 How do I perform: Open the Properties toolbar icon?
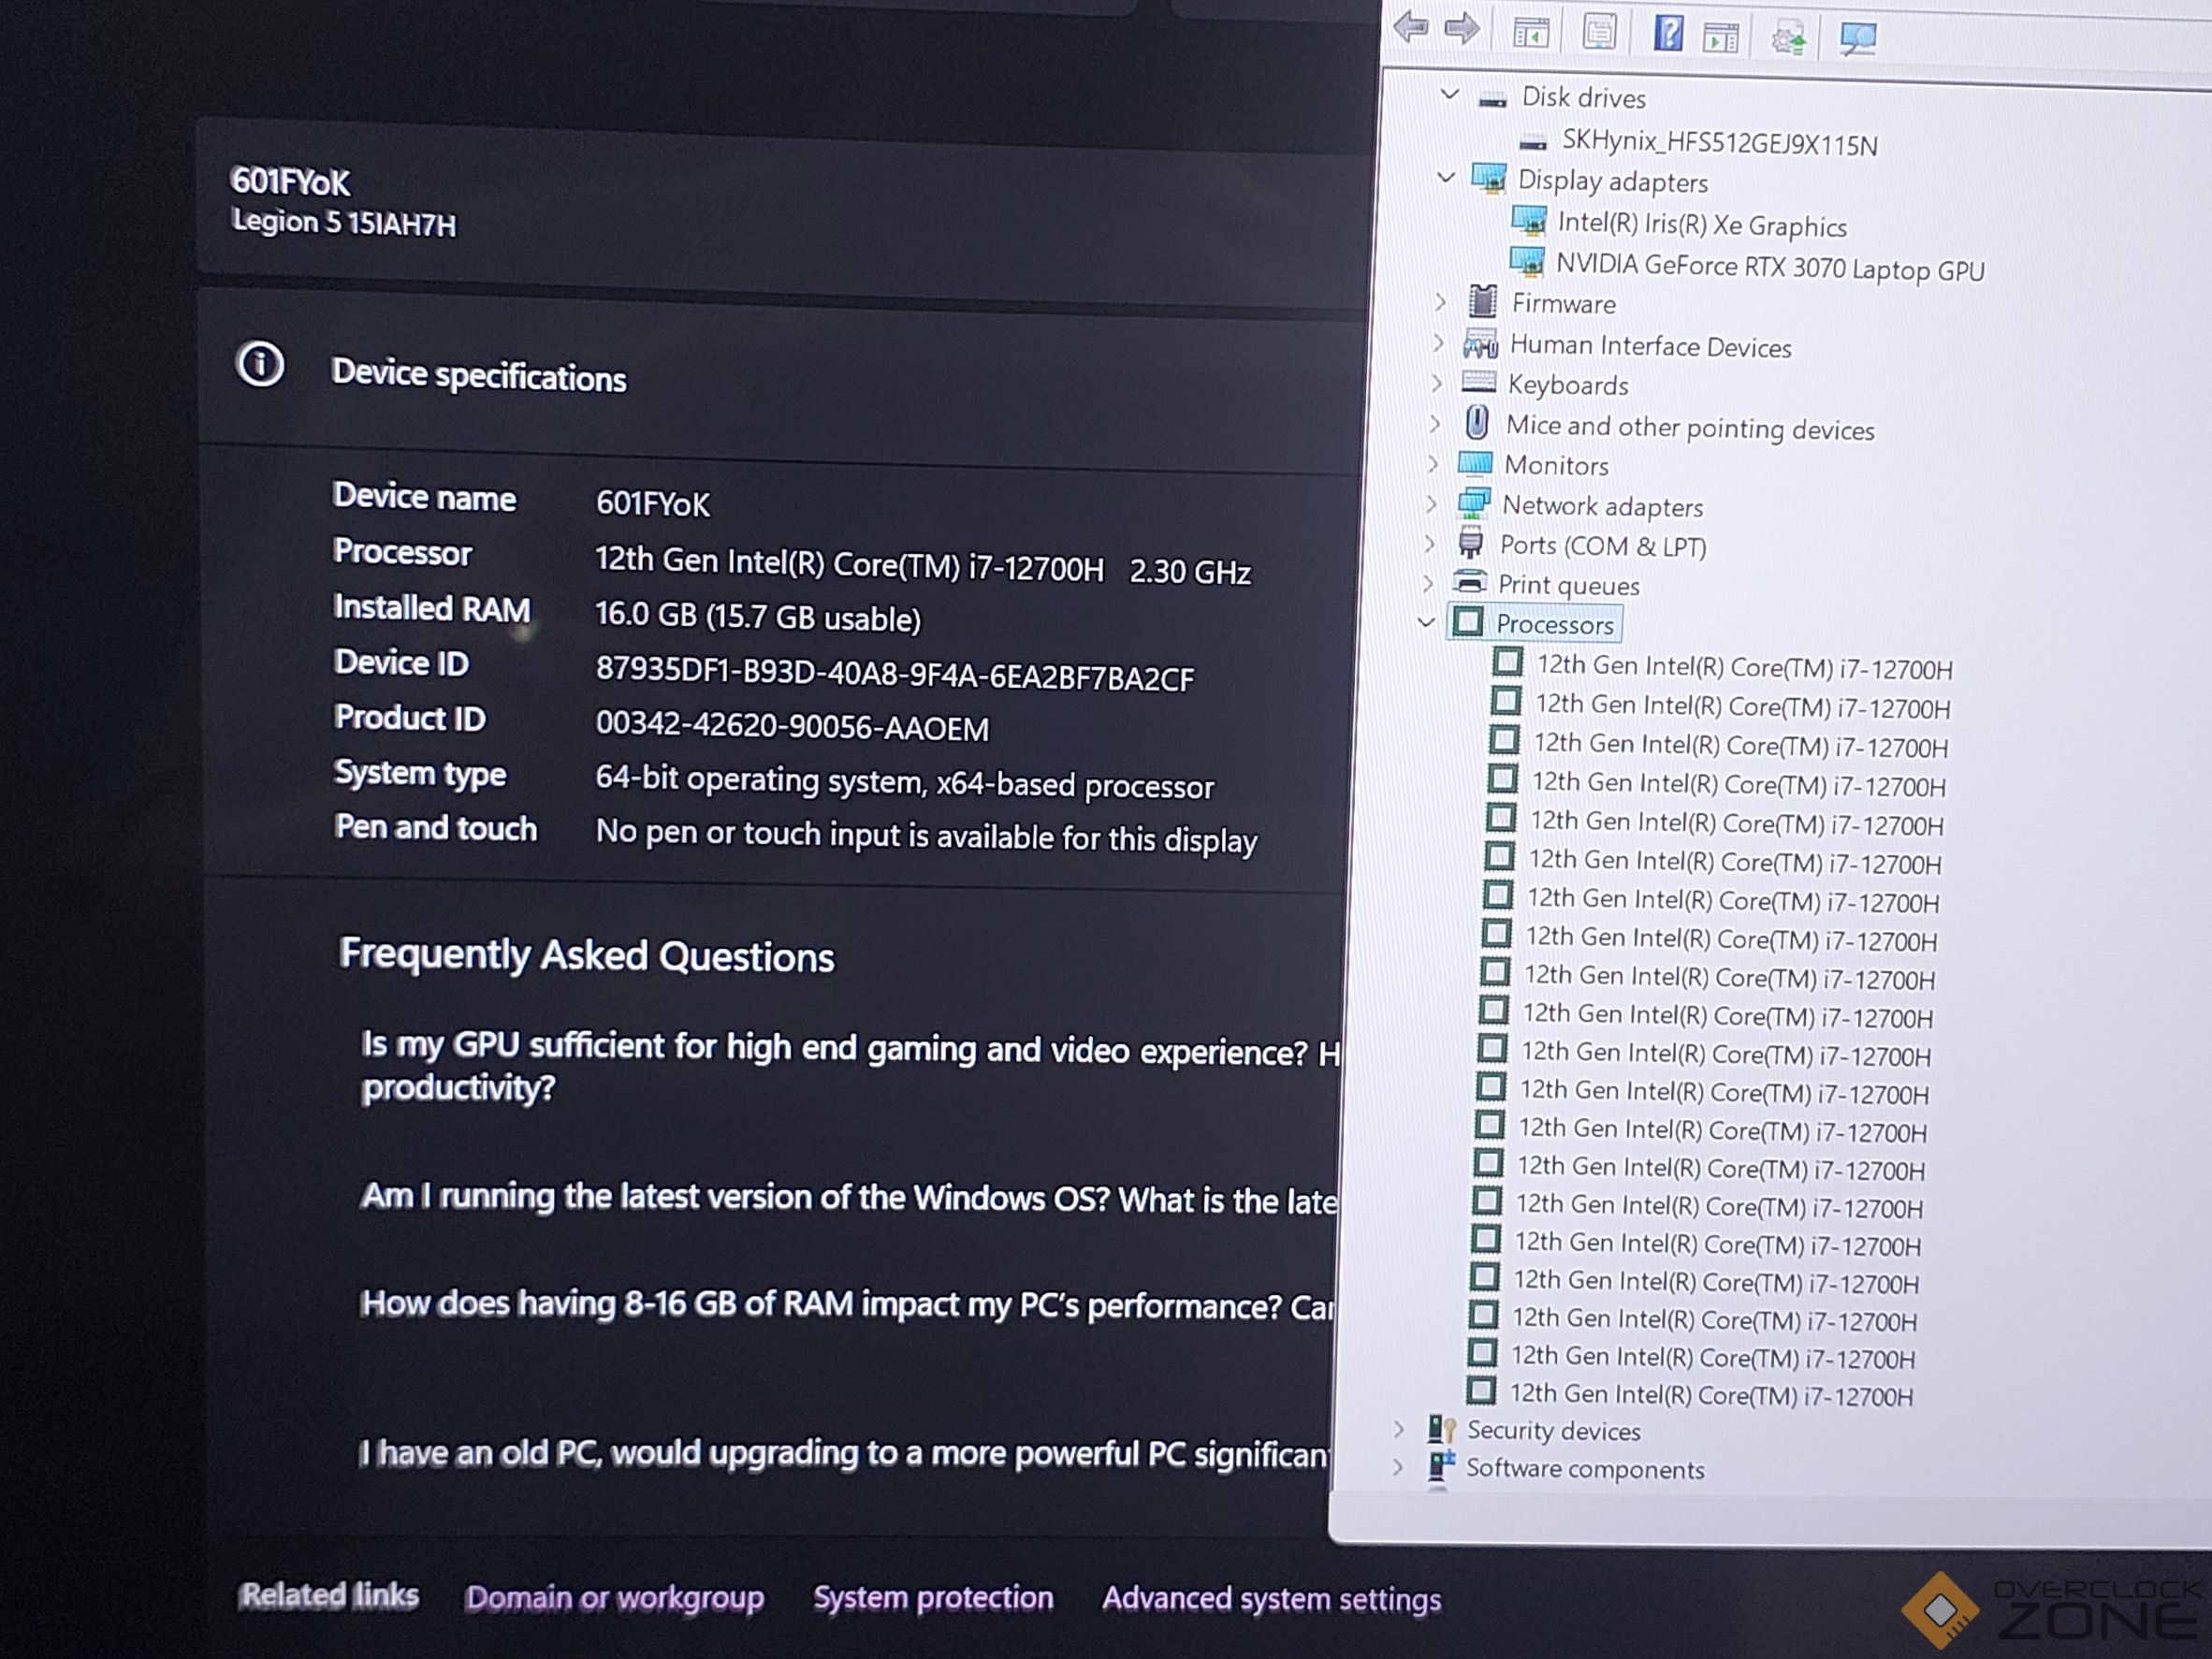[x=1599, y=33]
